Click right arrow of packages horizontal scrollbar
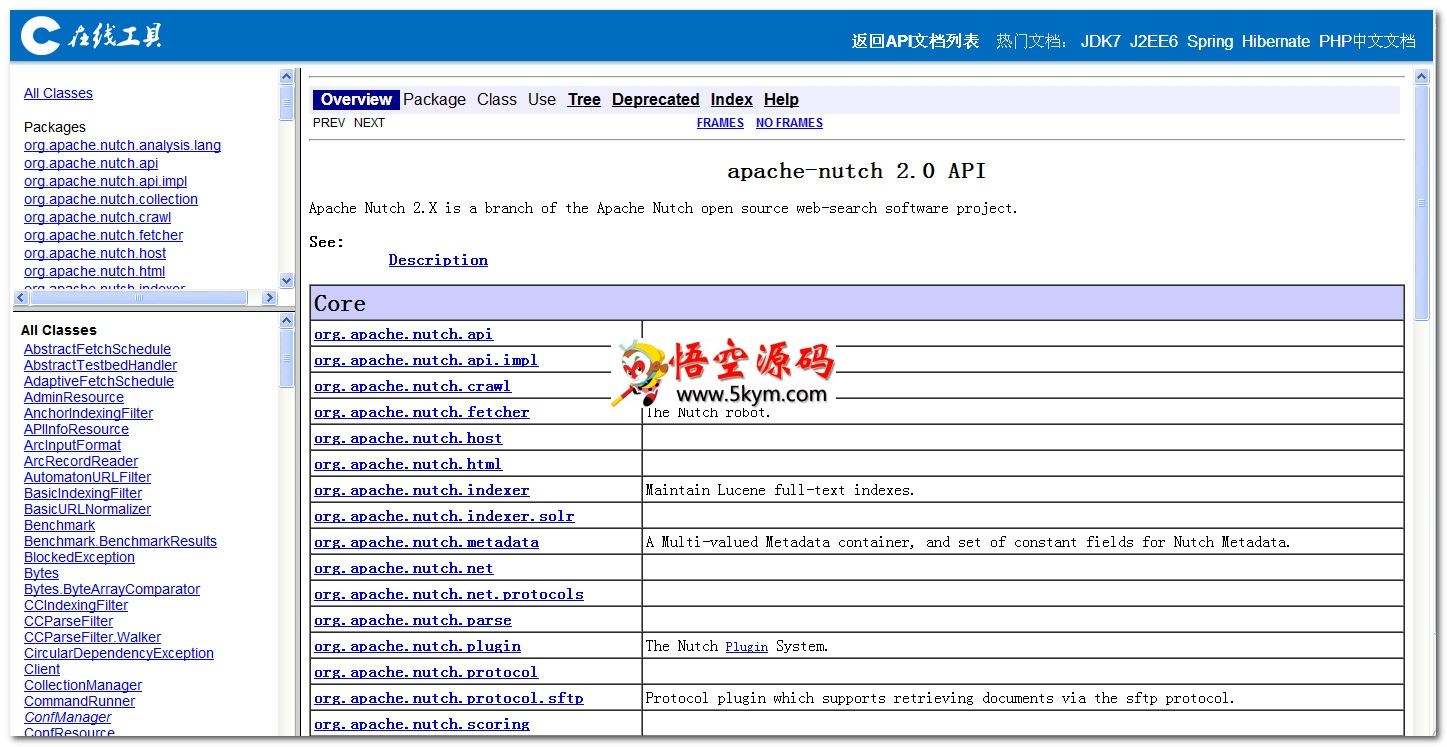This screenshot has height=747, width=1447. click(268, 297)
